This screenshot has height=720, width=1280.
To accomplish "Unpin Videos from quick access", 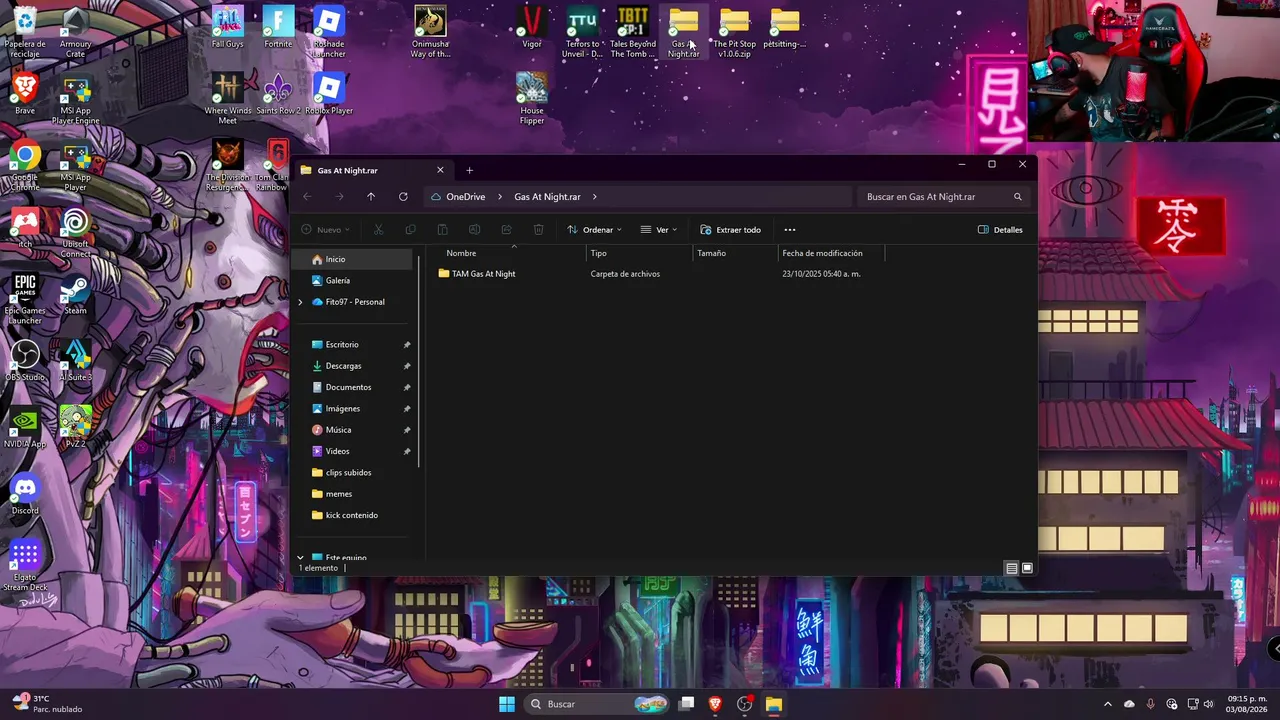I will click(407, 451).
